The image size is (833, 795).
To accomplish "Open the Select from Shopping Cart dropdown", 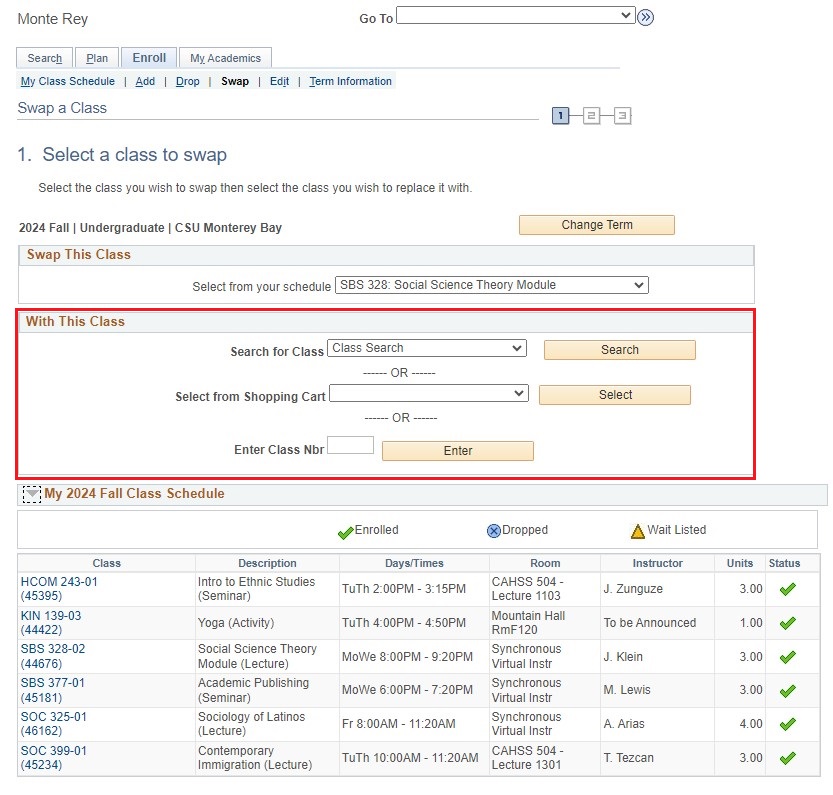I will coord(428,393).
